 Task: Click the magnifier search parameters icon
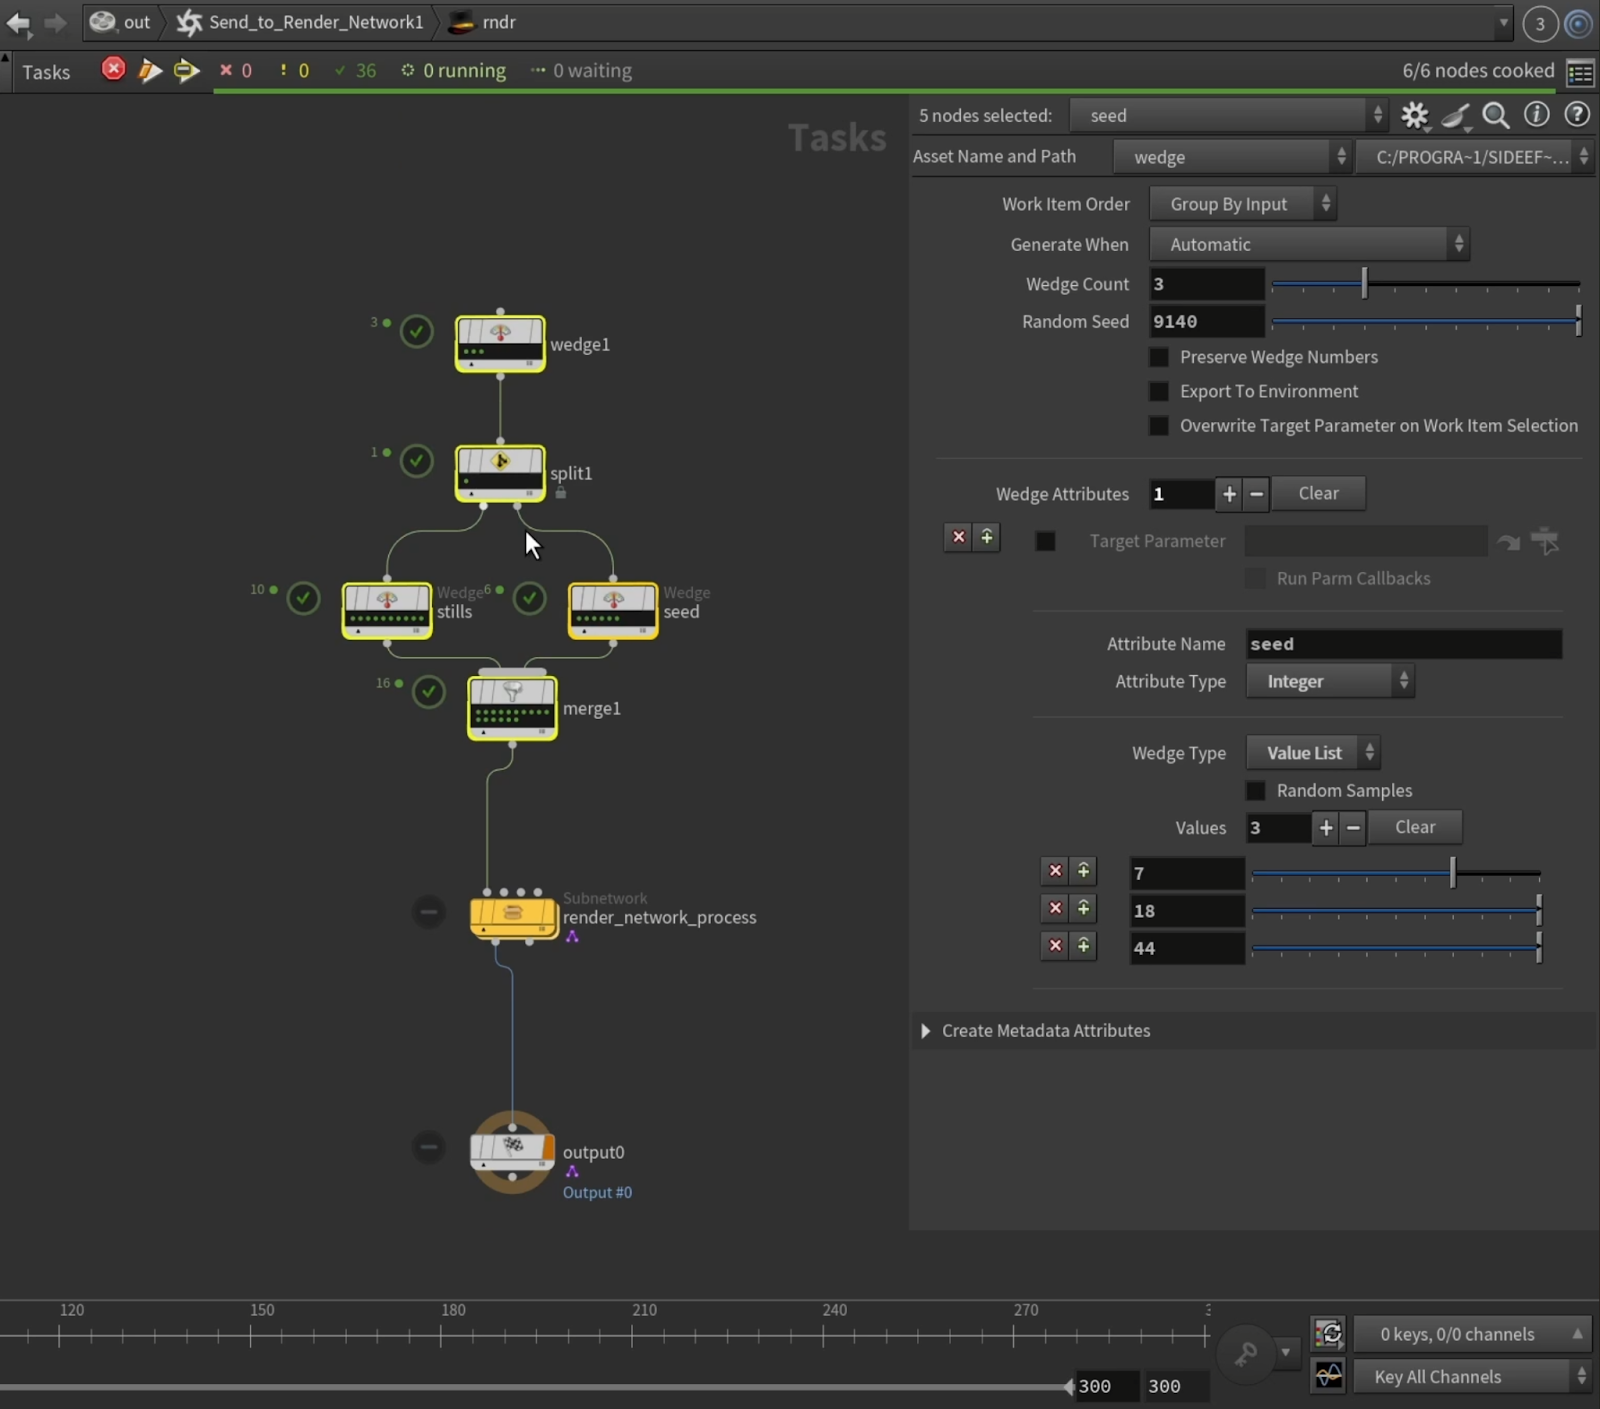(1495, 116)
